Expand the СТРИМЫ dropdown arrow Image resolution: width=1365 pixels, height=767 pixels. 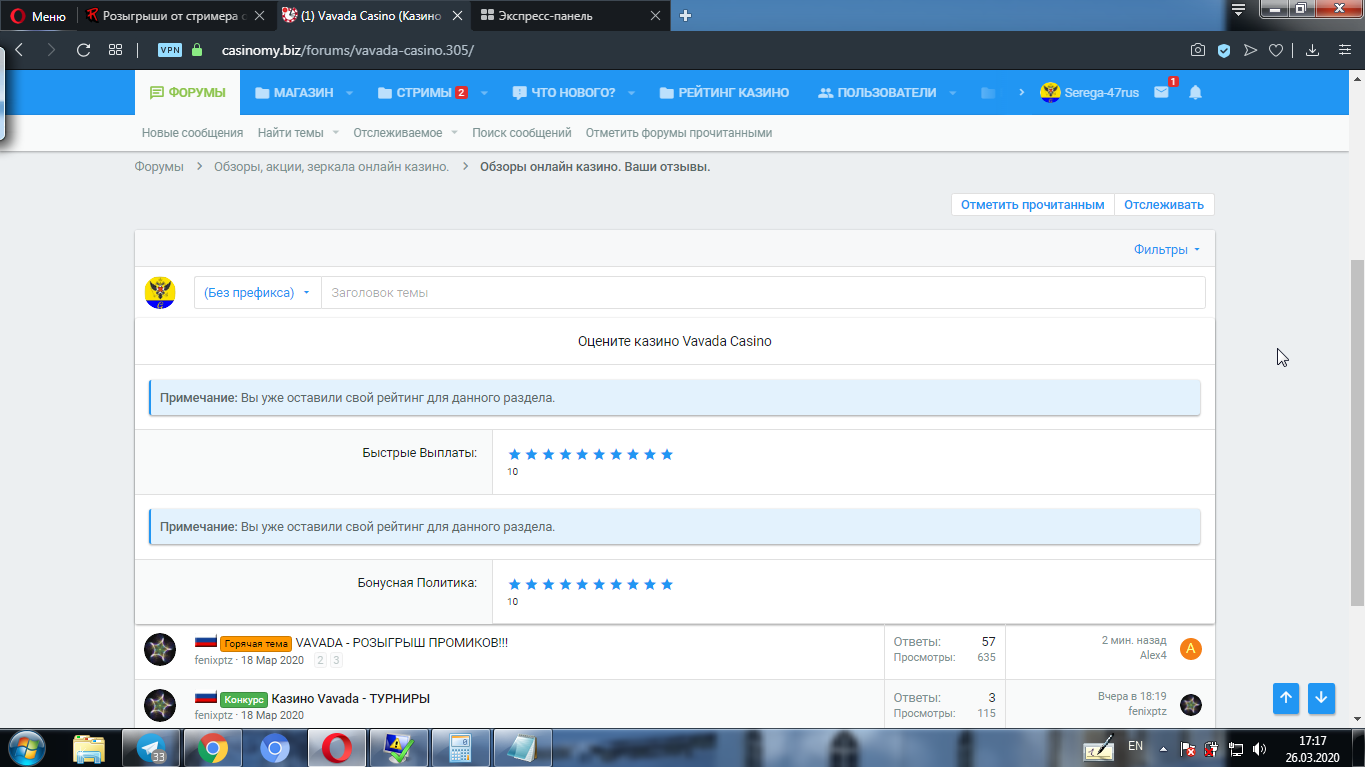(484, 93)
